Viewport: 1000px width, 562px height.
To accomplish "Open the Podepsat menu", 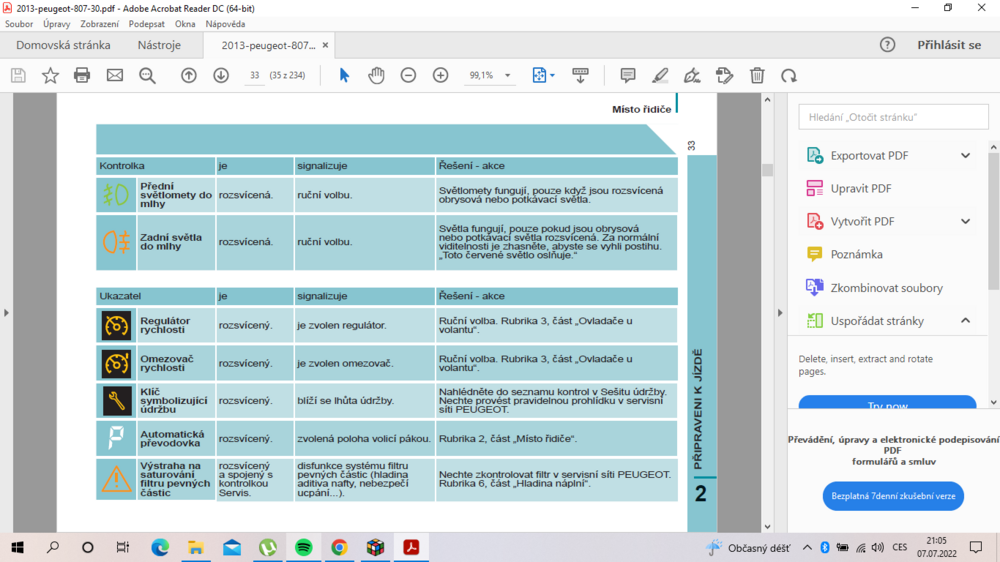I will point(147,24).
